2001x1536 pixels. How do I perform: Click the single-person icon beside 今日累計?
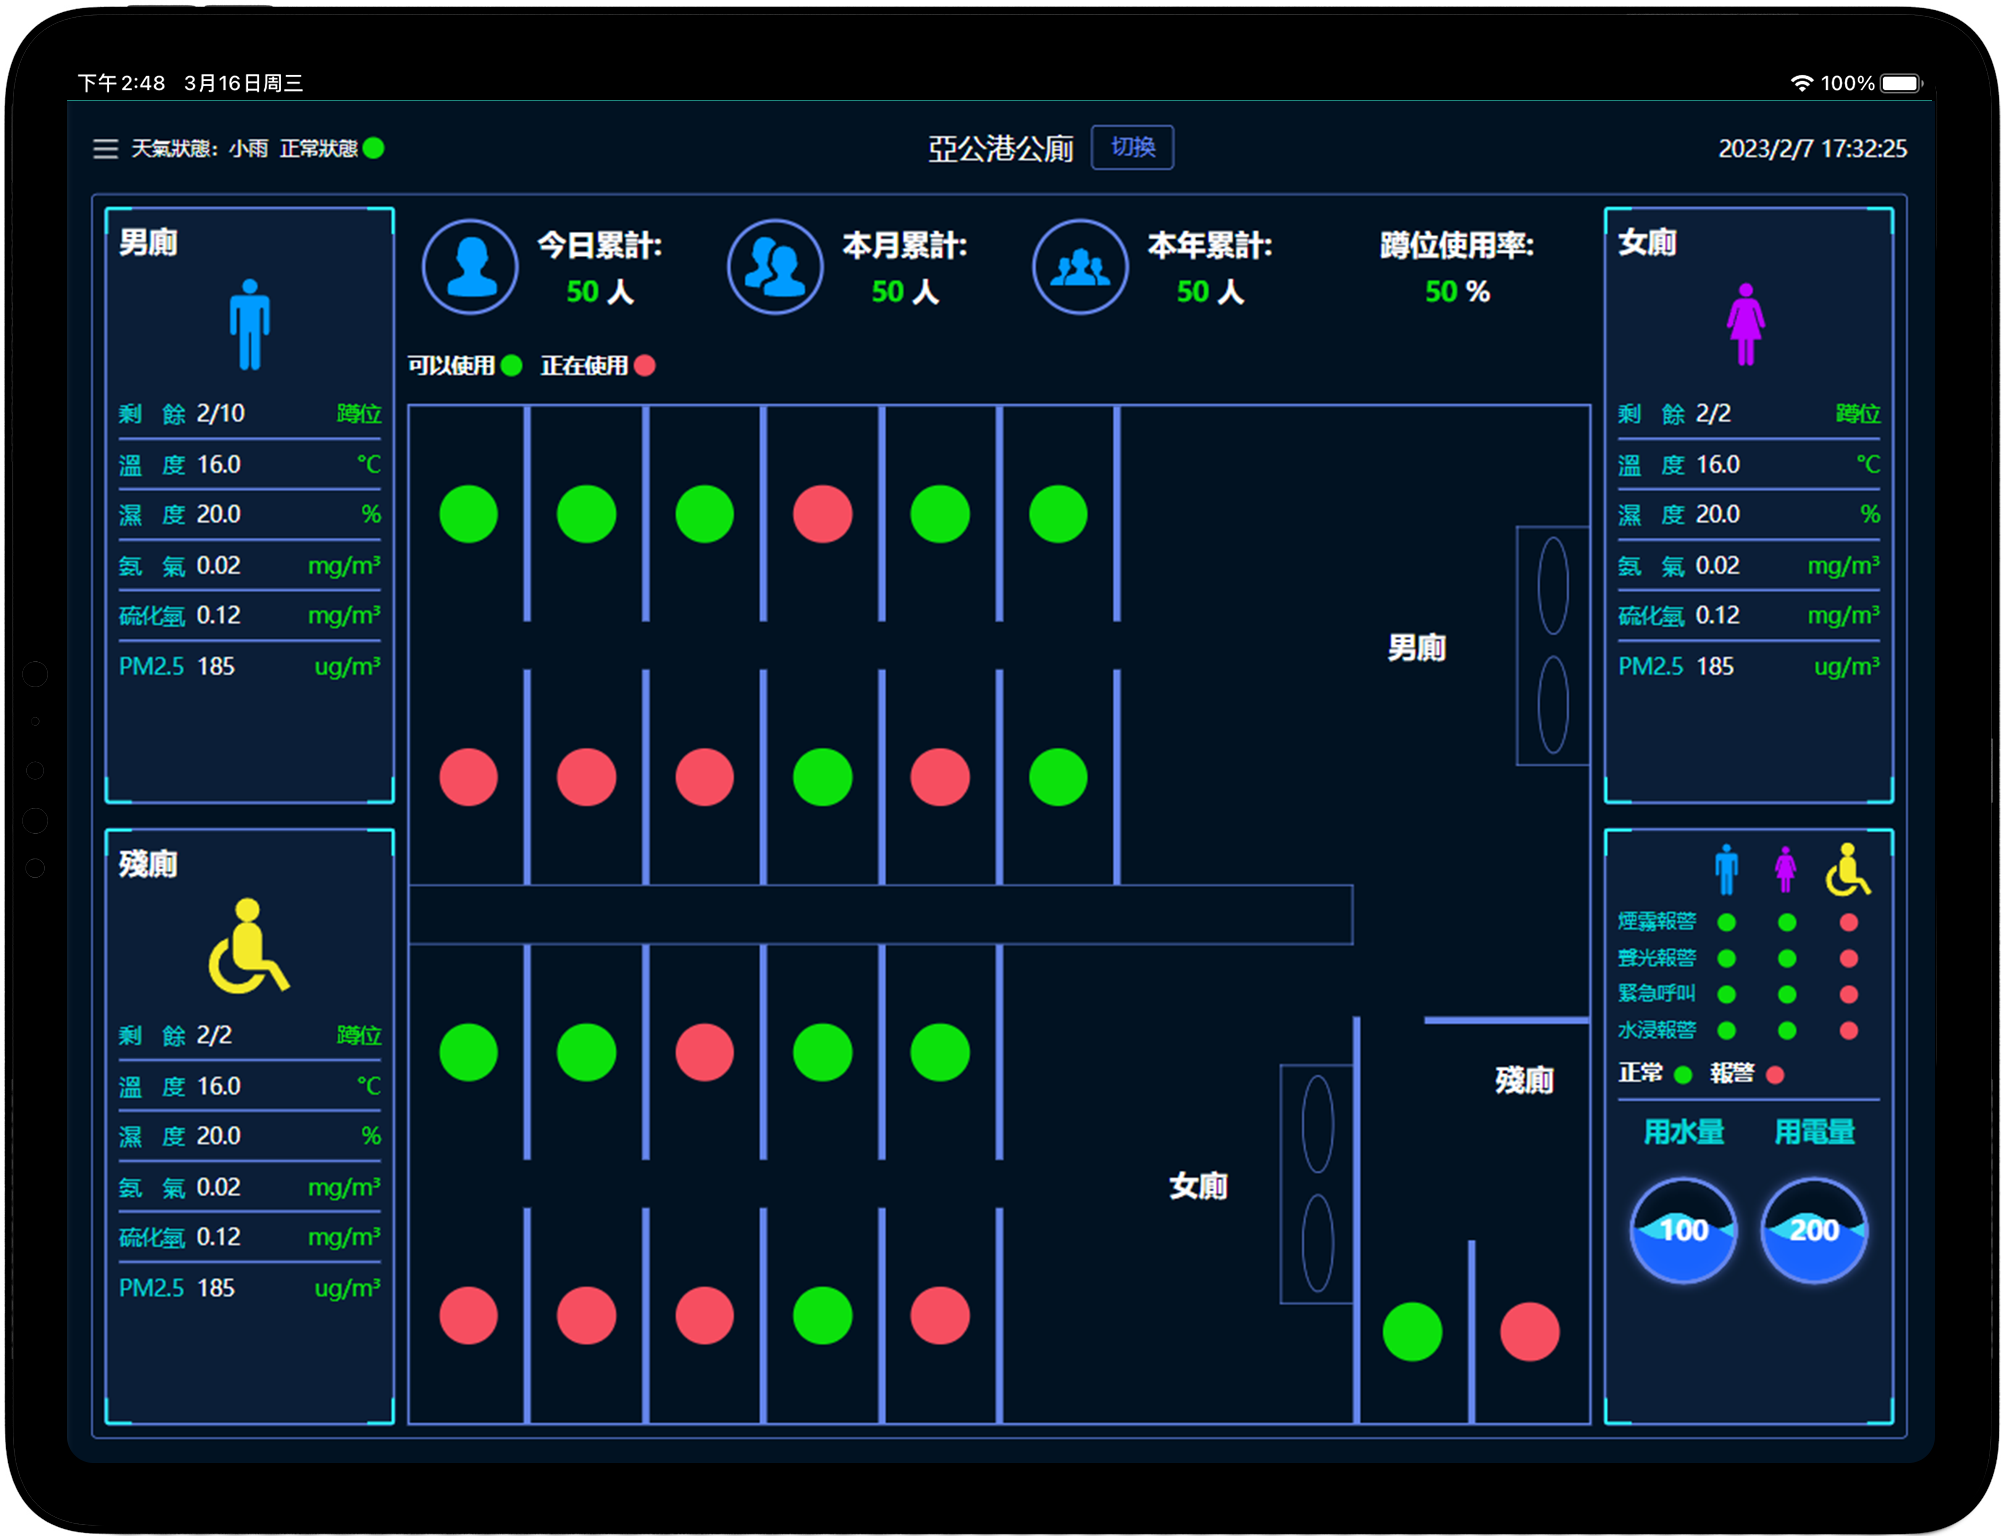click(x=470, y=267)
